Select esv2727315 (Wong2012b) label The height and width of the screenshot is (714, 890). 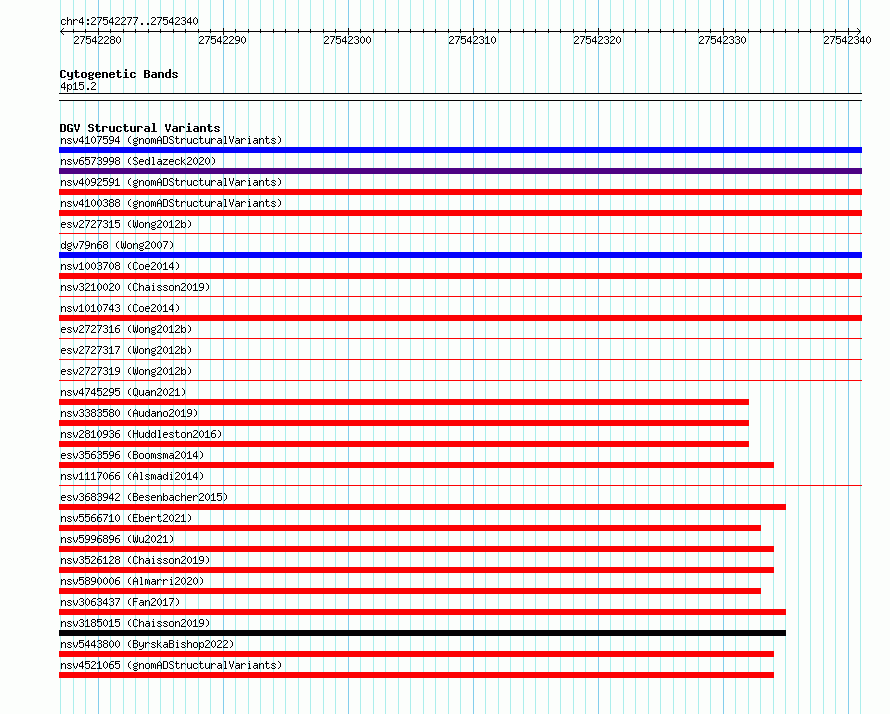coord(126,224)
